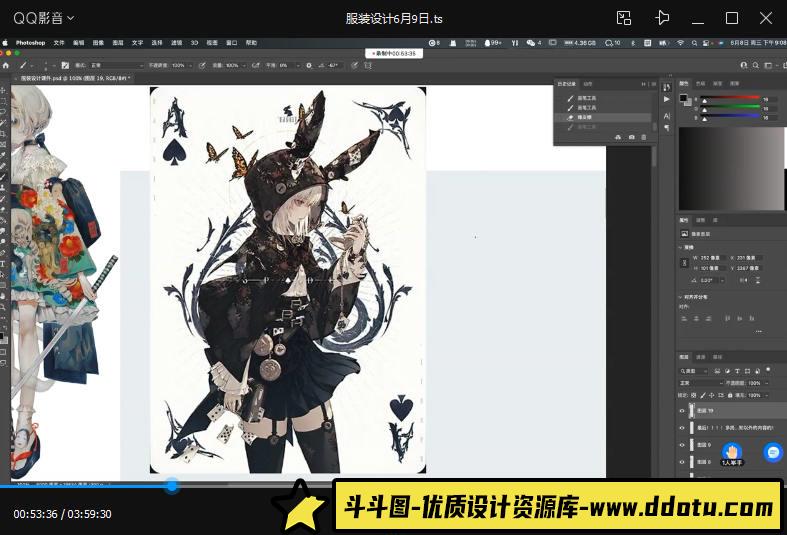Click the WeChat icon in macOS menu bar
The image size is (787, 535).
coord(531,43)
